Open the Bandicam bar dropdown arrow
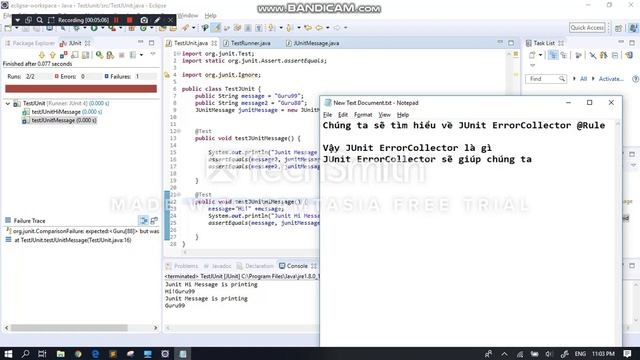The width and height of the screenshot is (640, 360). click(18, 20)
